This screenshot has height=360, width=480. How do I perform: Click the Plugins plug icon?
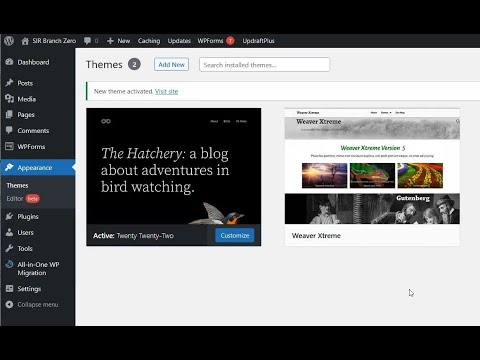[9, 216]
